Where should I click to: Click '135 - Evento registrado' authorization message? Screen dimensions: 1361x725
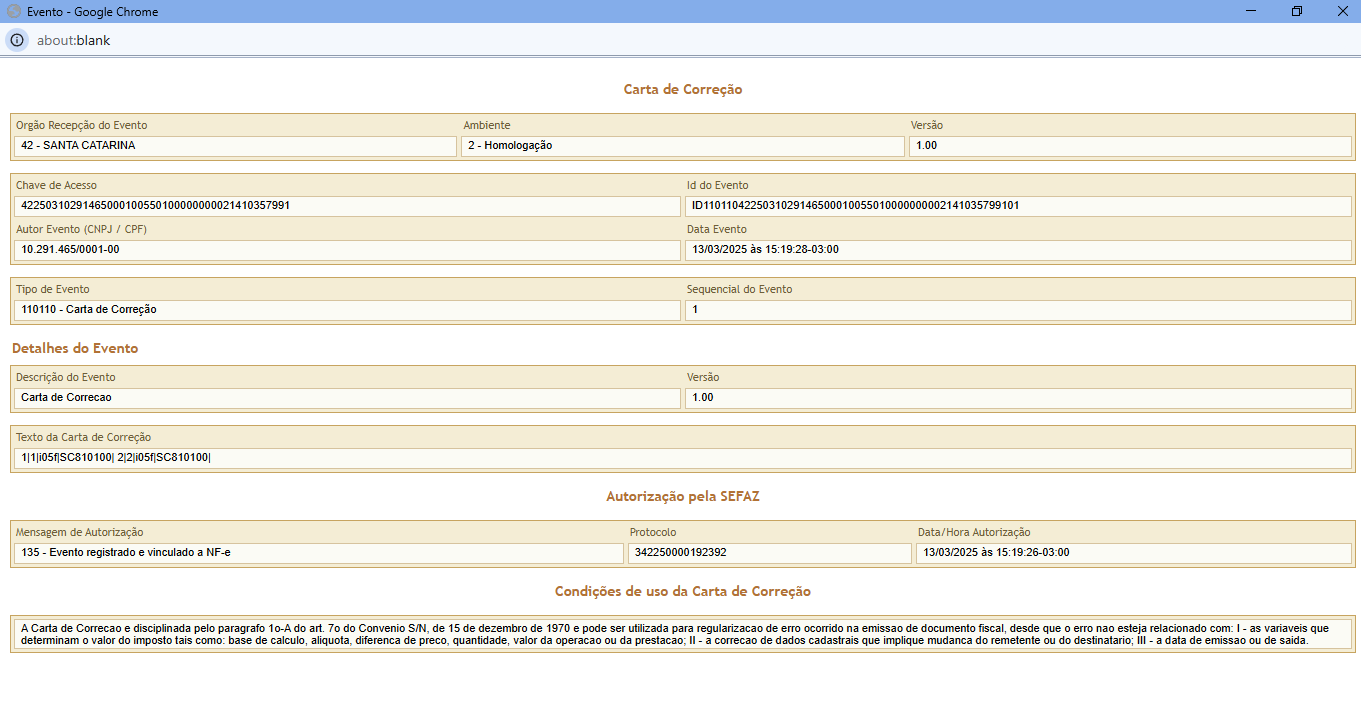click(319, 553)
